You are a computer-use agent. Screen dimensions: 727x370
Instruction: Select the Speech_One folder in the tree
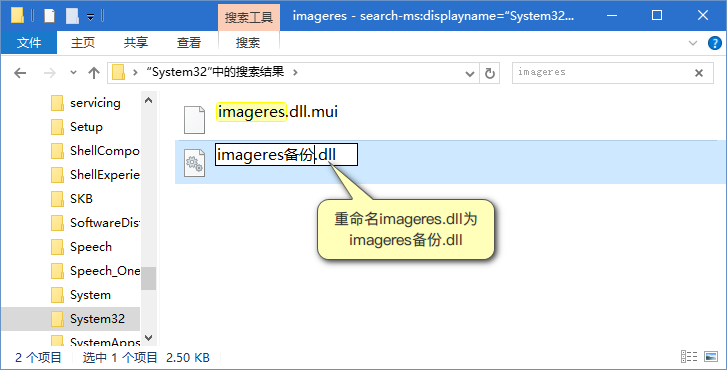[105, 271]
